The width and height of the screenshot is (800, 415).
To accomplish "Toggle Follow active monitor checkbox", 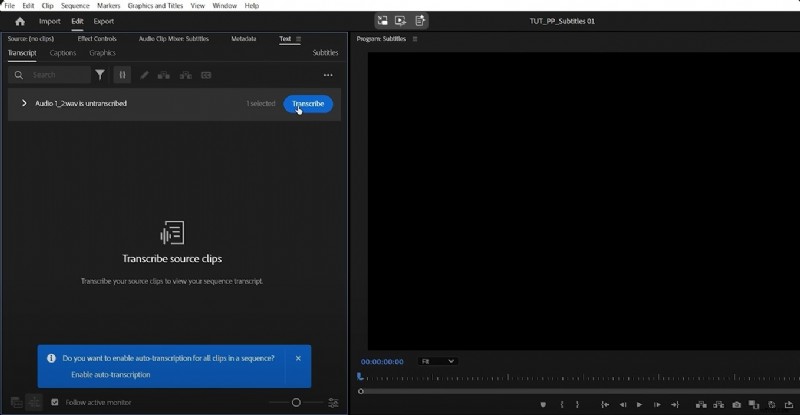I will (x=55, y=402).
